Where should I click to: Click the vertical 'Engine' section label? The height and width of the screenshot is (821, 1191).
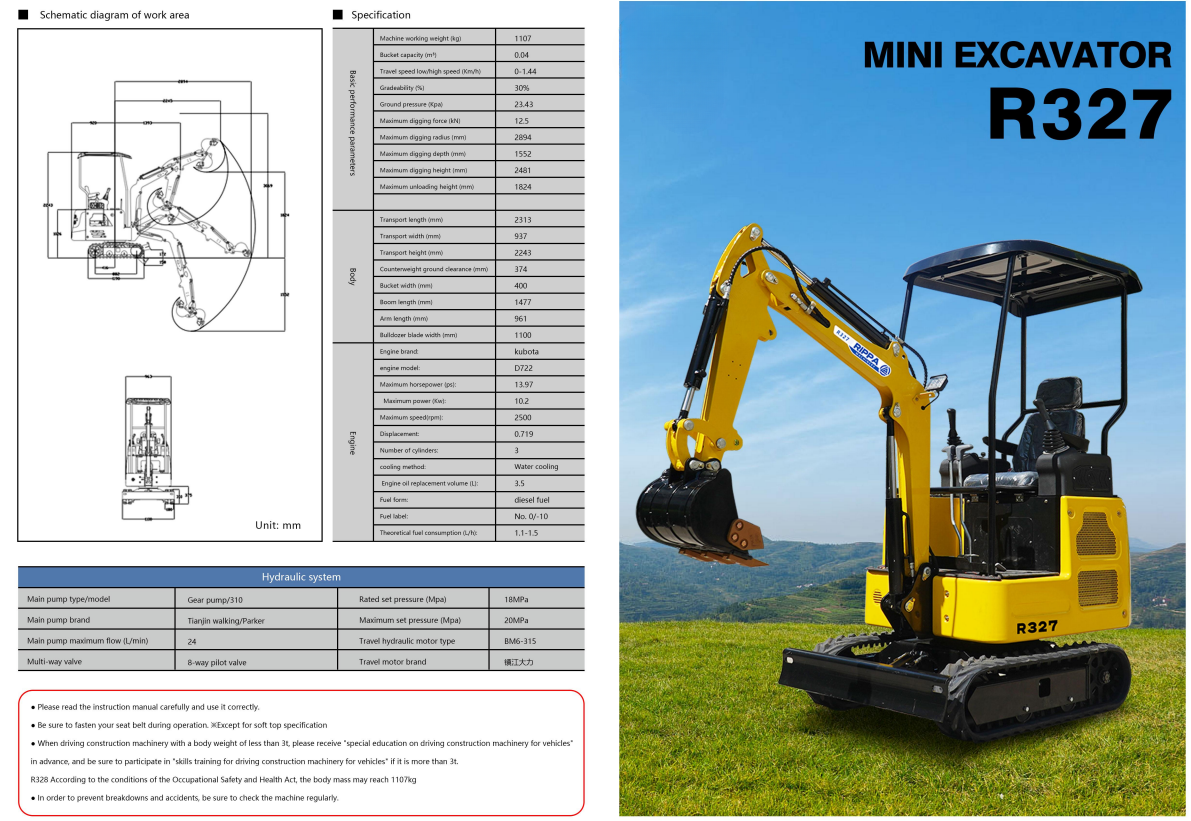click(x=352, y=443)
